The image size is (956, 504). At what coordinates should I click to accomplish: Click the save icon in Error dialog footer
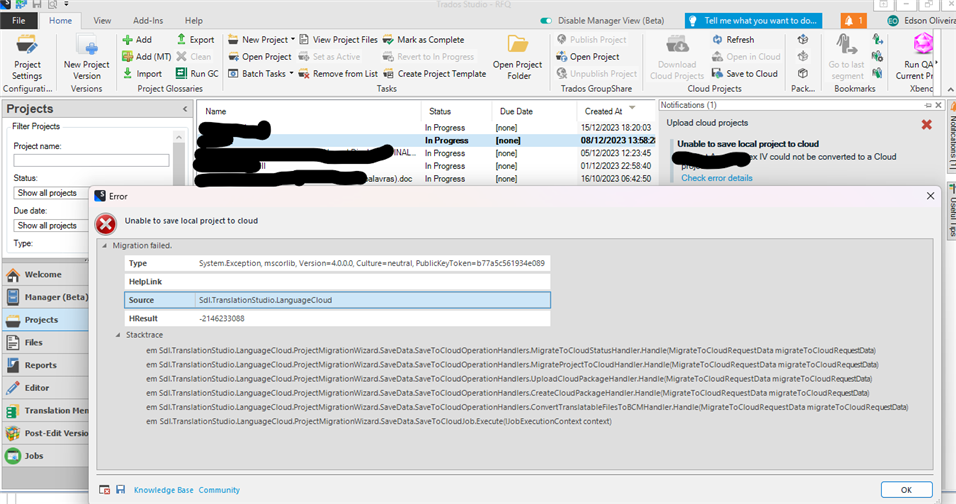(x=121, y=489)
